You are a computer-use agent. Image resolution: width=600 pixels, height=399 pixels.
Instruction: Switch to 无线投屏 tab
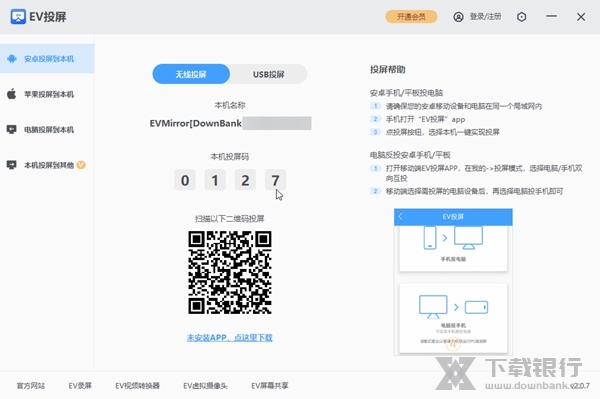coord(191,74)
